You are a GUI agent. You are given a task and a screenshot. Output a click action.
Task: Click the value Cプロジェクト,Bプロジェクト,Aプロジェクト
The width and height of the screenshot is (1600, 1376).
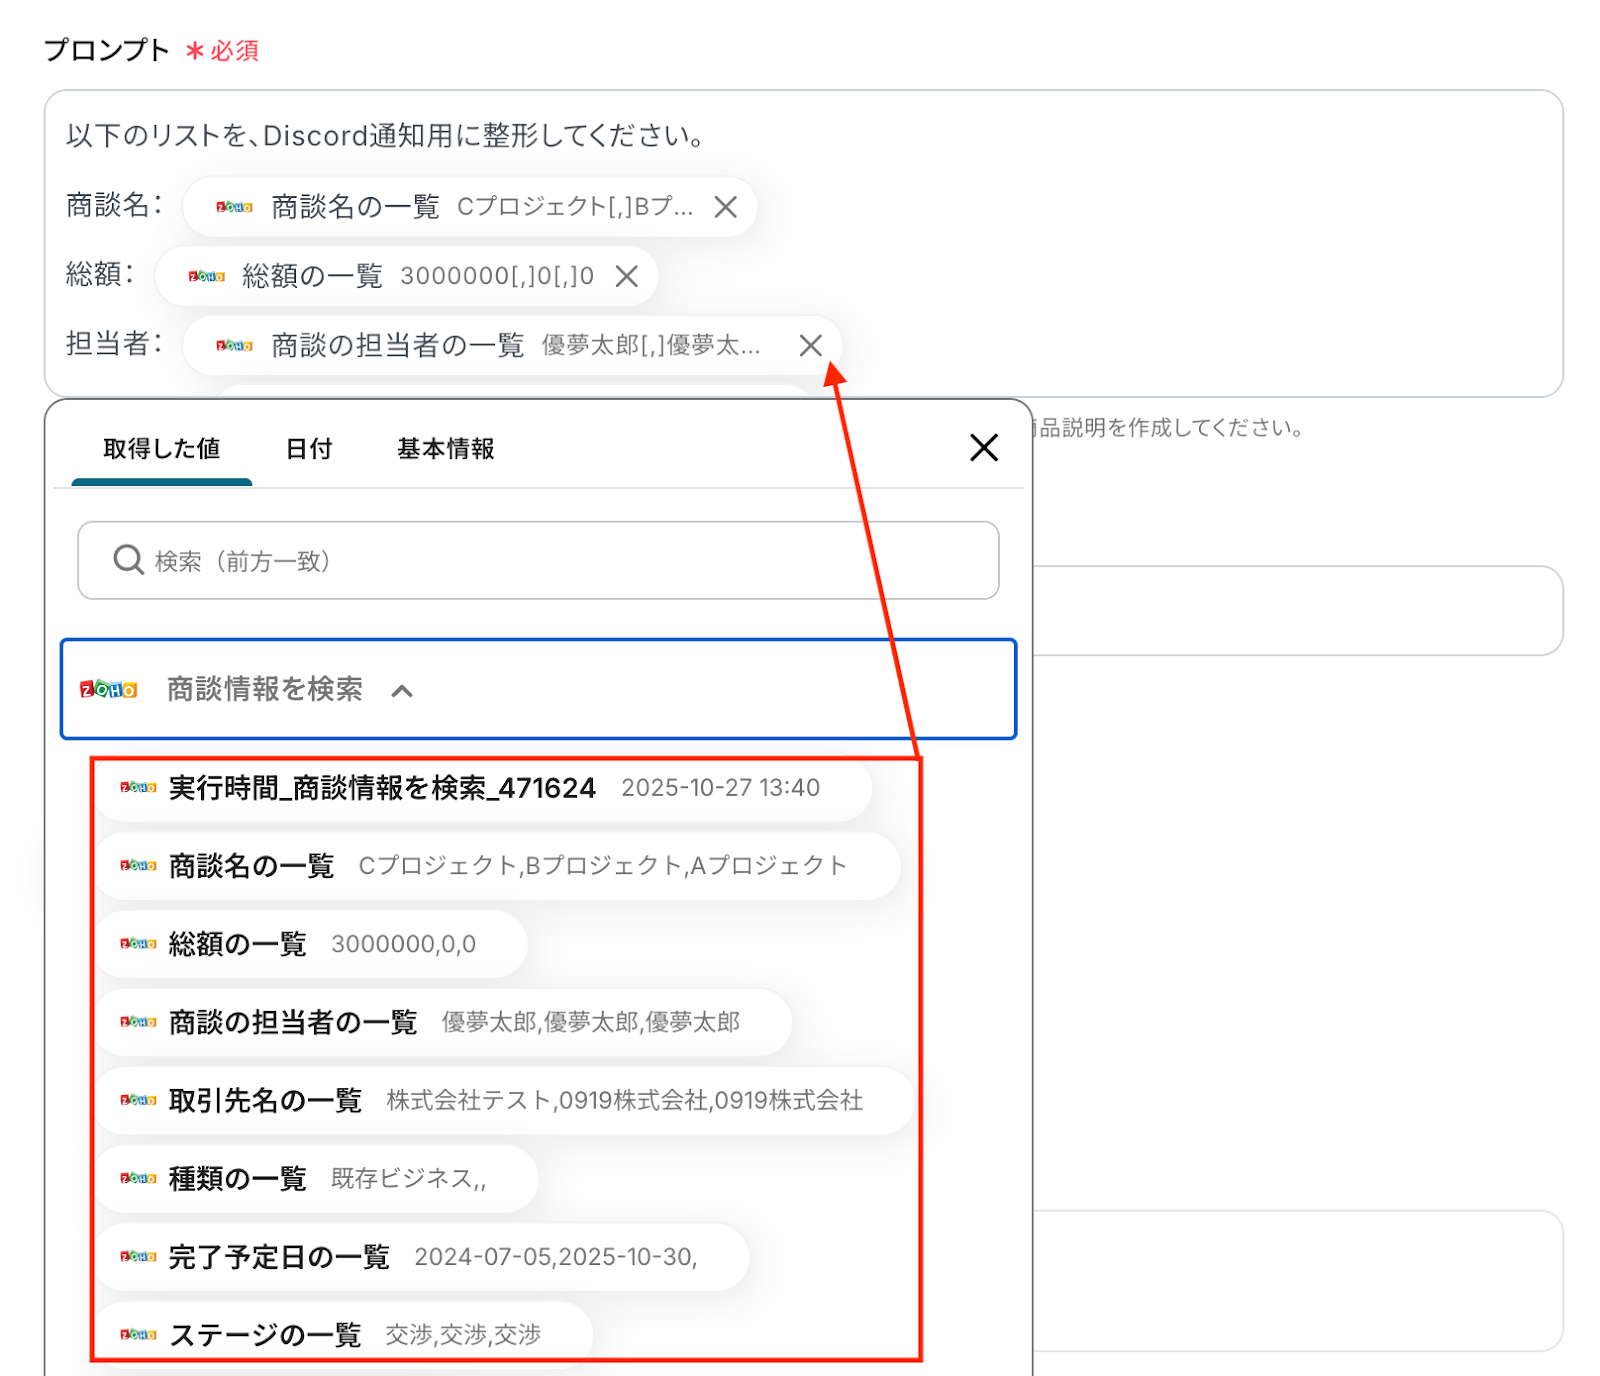pos(603,866)
